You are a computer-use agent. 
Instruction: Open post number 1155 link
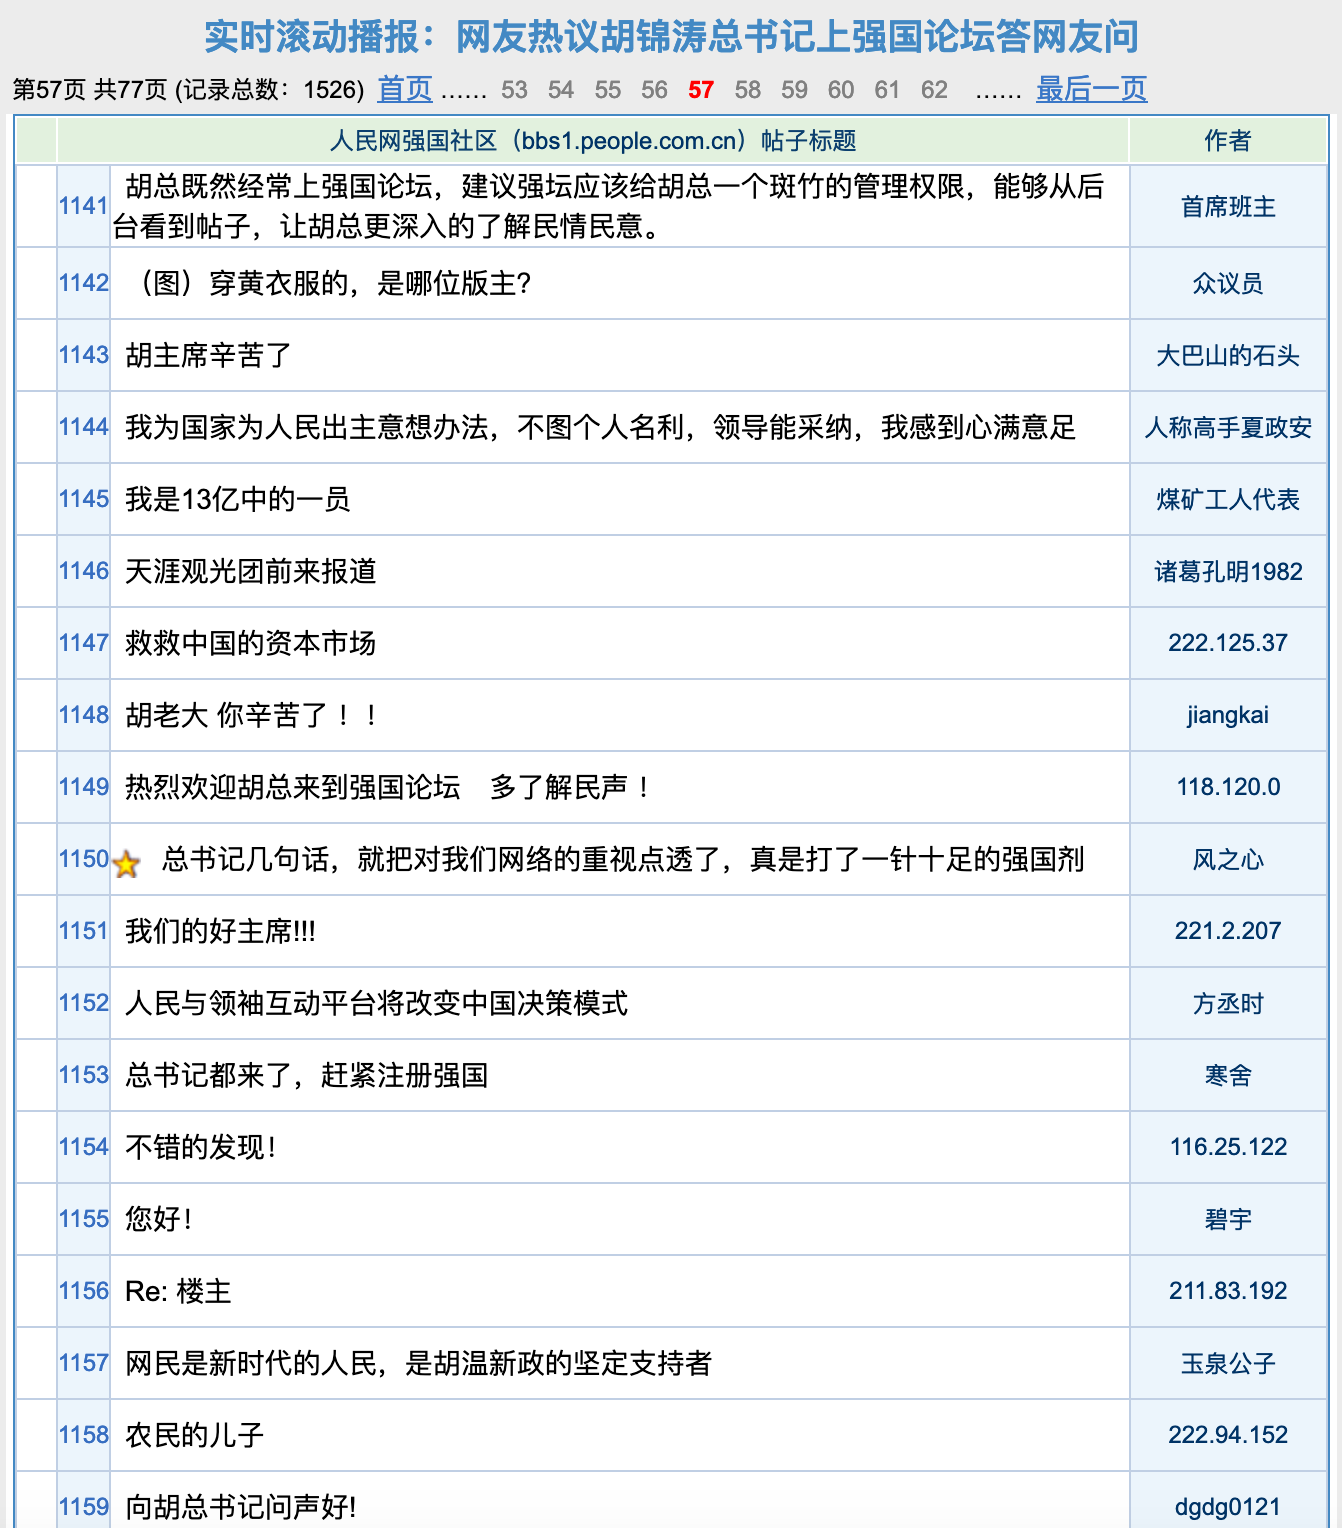(83, 1219)
